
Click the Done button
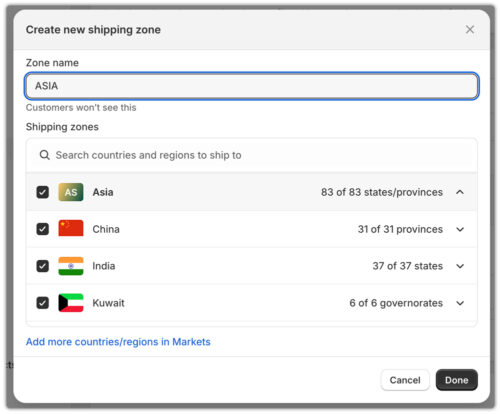click(457, 380)
